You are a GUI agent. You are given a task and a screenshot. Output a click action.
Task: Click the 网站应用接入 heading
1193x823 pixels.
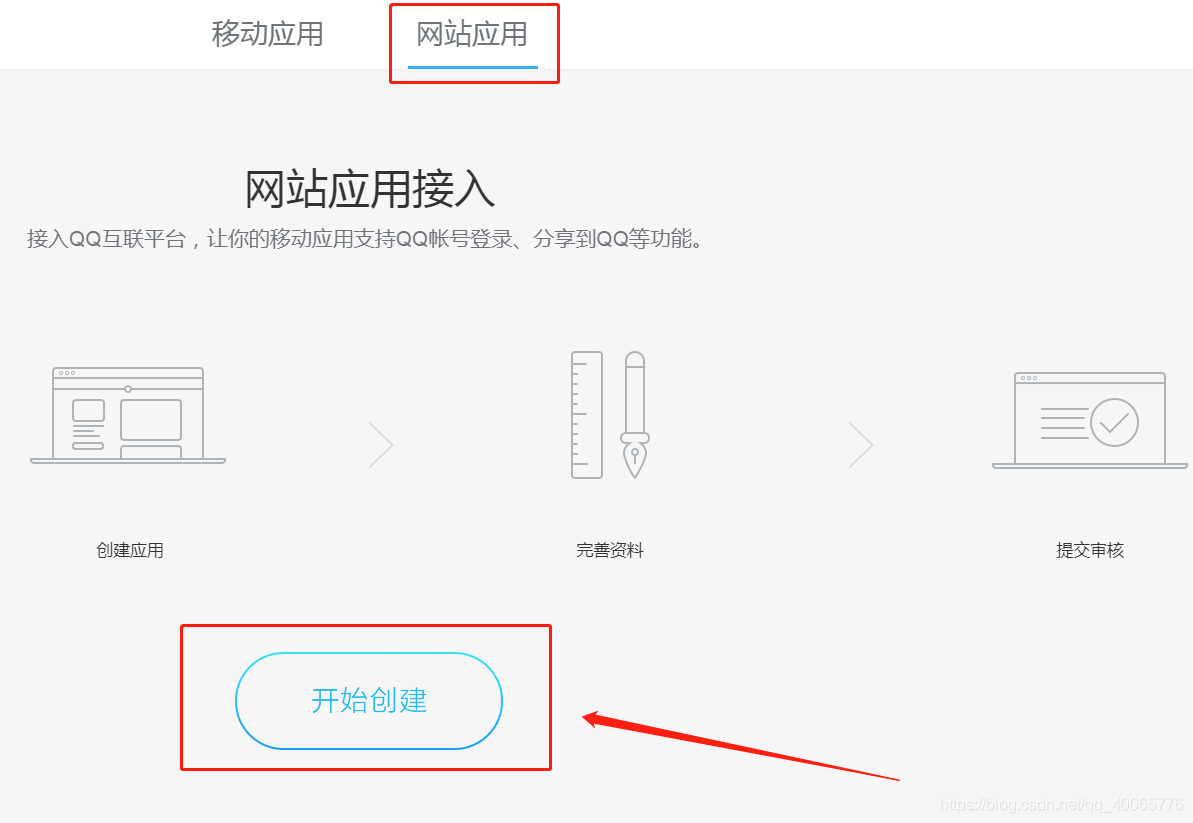click(370, 189)
